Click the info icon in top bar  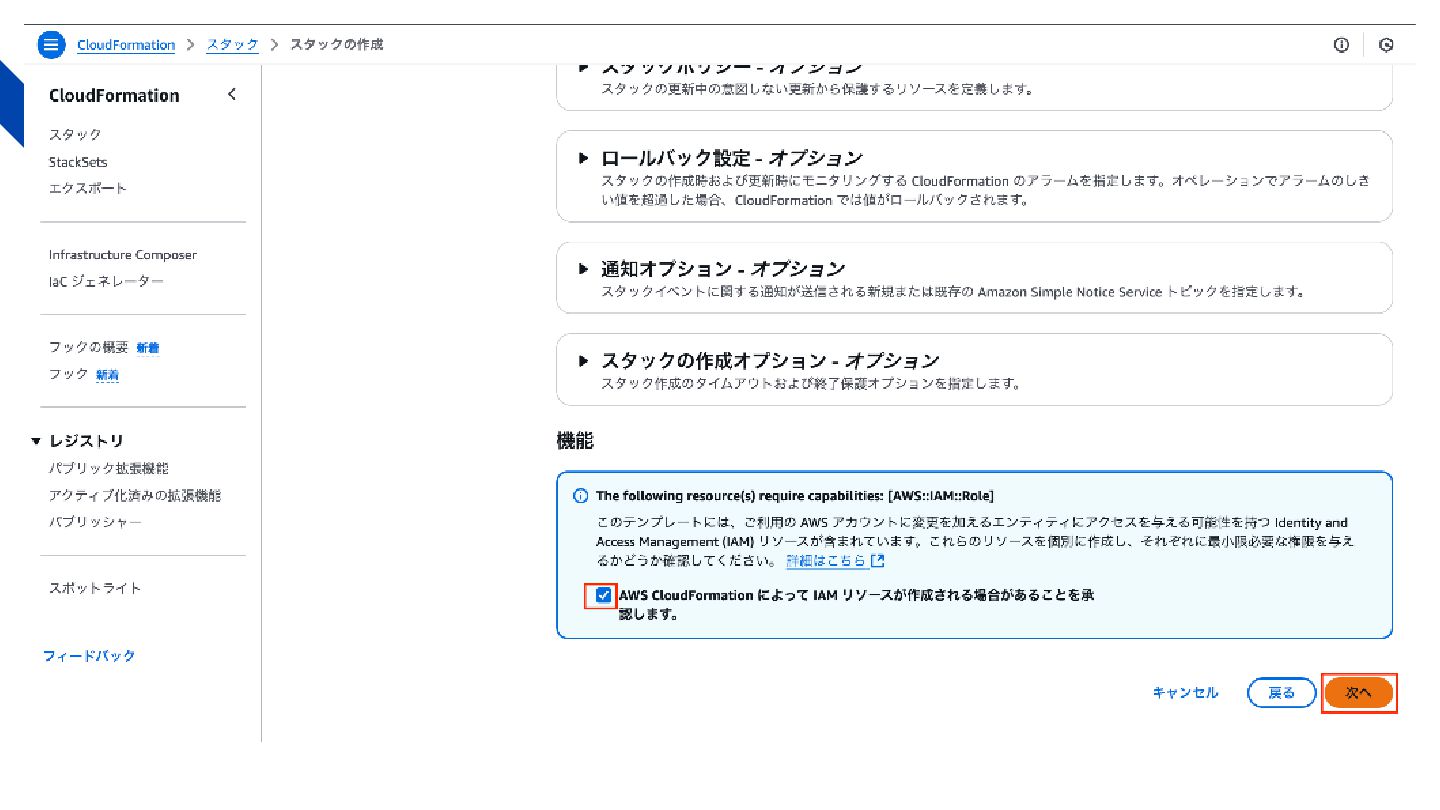pos(1342,45)
